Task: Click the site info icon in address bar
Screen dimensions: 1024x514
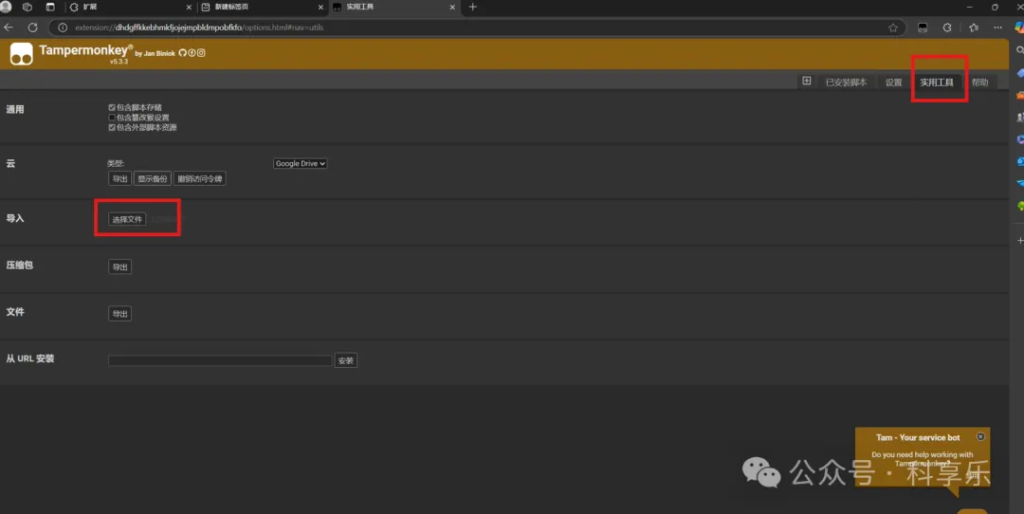Action: tap(63, 27)
